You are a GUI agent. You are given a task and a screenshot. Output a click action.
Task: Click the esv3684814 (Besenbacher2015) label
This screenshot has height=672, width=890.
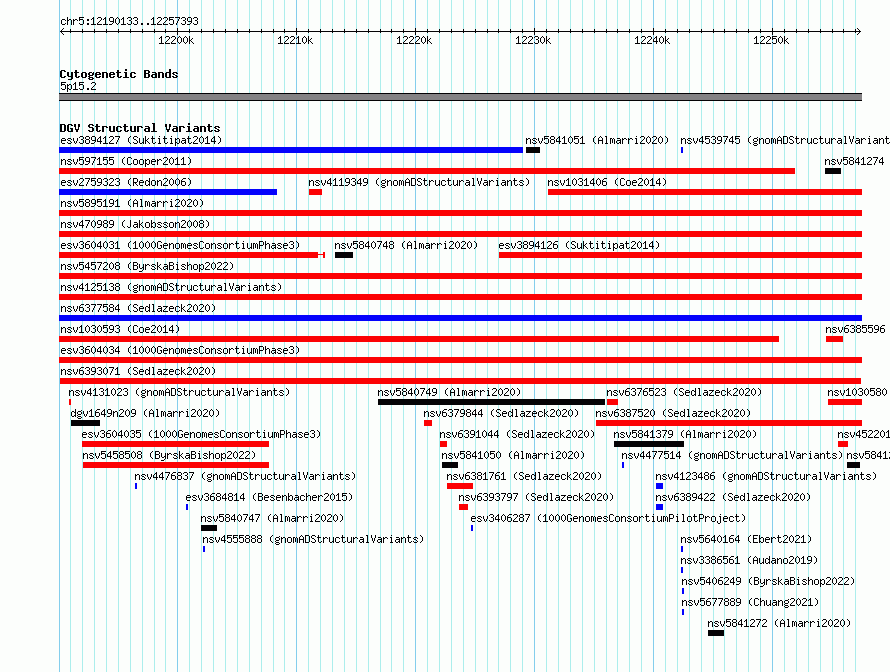[269, 497]
